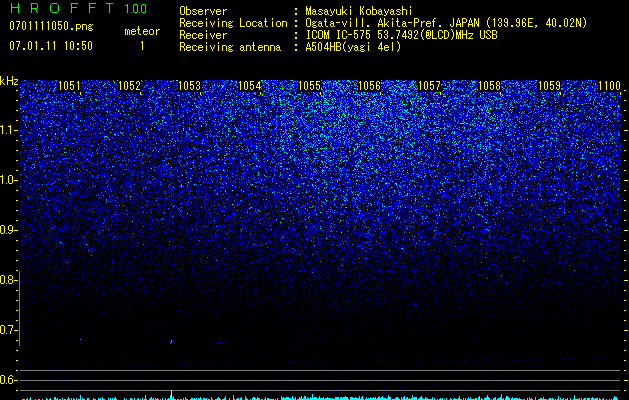Click the 0.9 kHz frequency tick label
Screen dimensions: 629x400
[8, 230]
